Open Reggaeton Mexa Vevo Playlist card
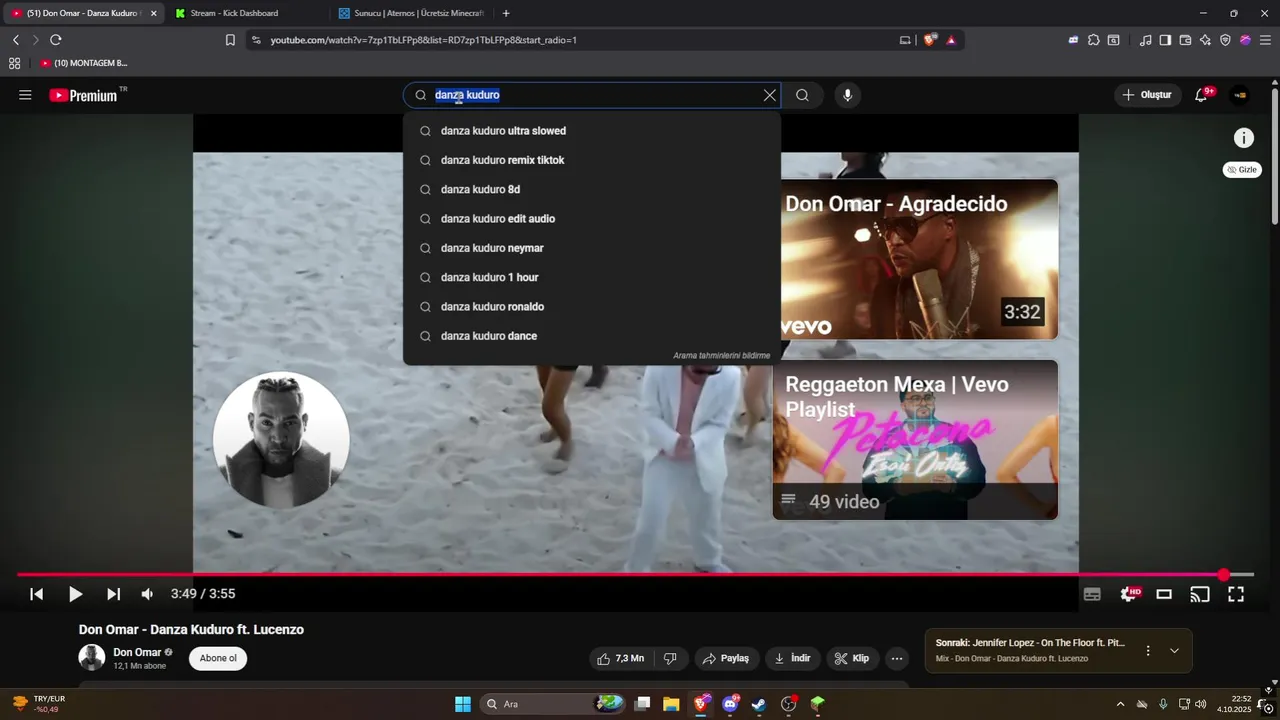The width and height of the screenshot is (1280, 720). coord(915,440)
